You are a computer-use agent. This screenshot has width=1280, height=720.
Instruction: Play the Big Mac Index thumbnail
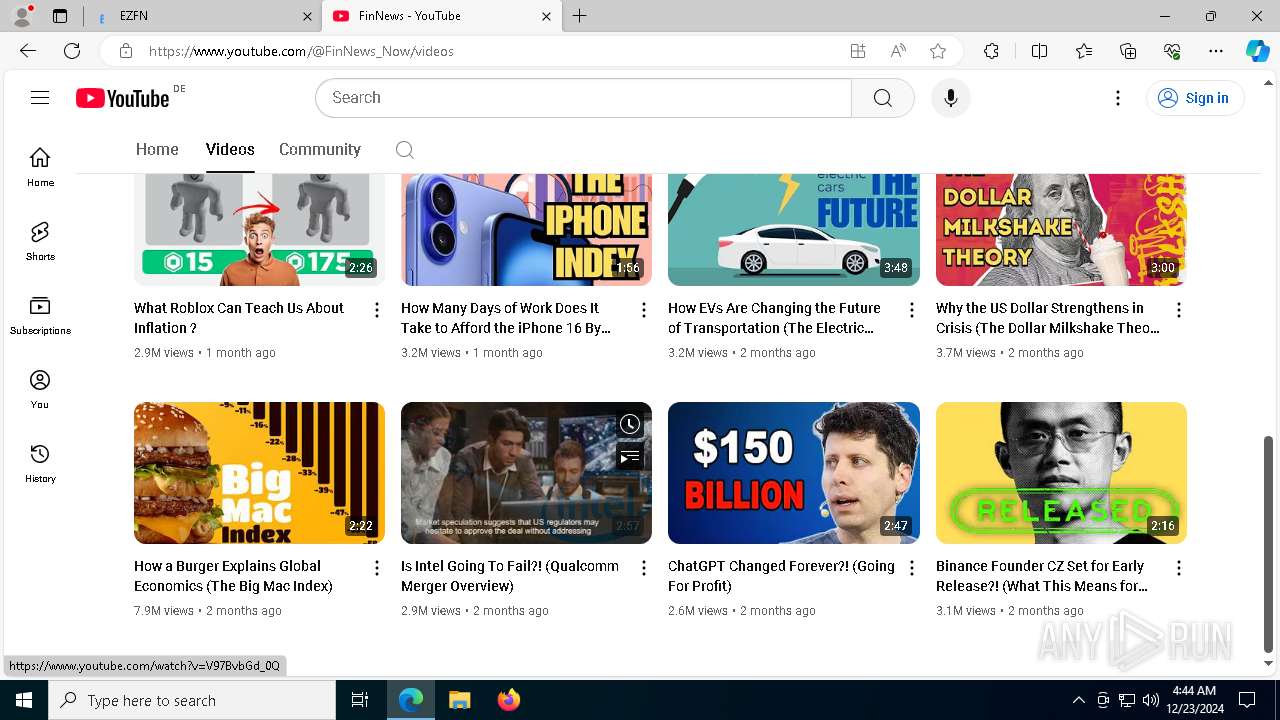click(x=259, y=473)
